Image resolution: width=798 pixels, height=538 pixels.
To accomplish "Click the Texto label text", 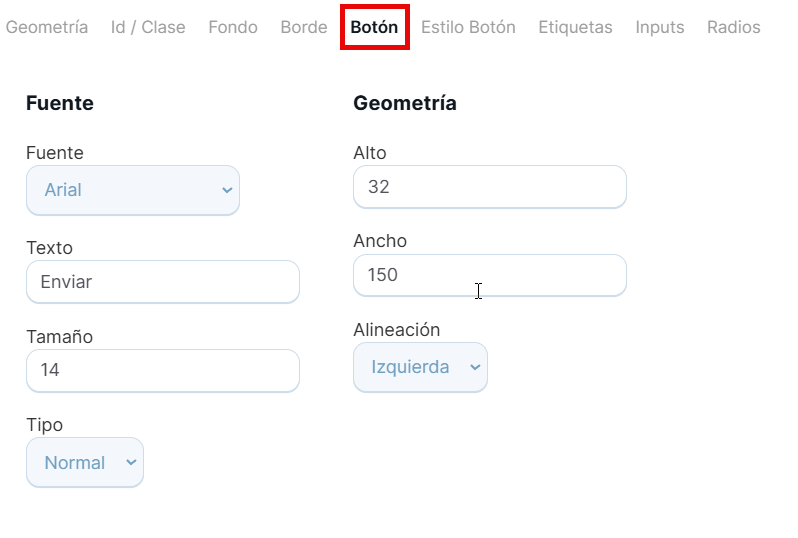I will 49,248.
